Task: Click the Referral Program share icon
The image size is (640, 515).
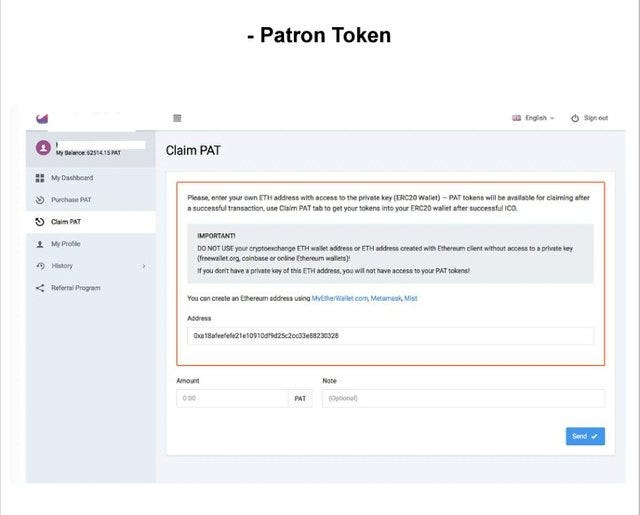Action: point(40,288)
